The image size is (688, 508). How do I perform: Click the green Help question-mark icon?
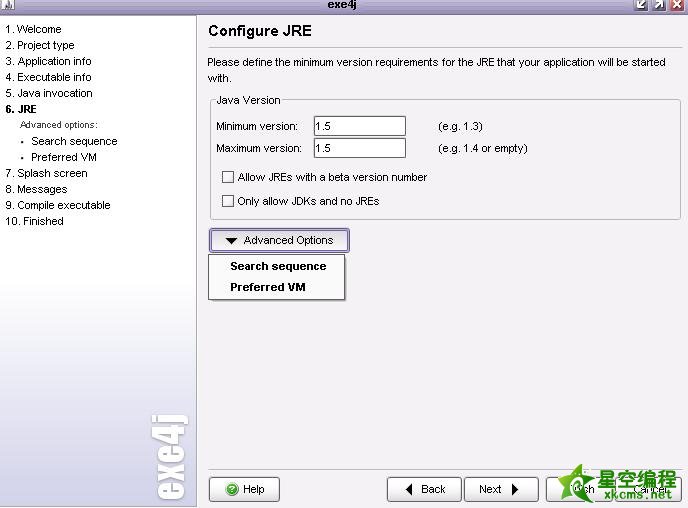(232, 489)
